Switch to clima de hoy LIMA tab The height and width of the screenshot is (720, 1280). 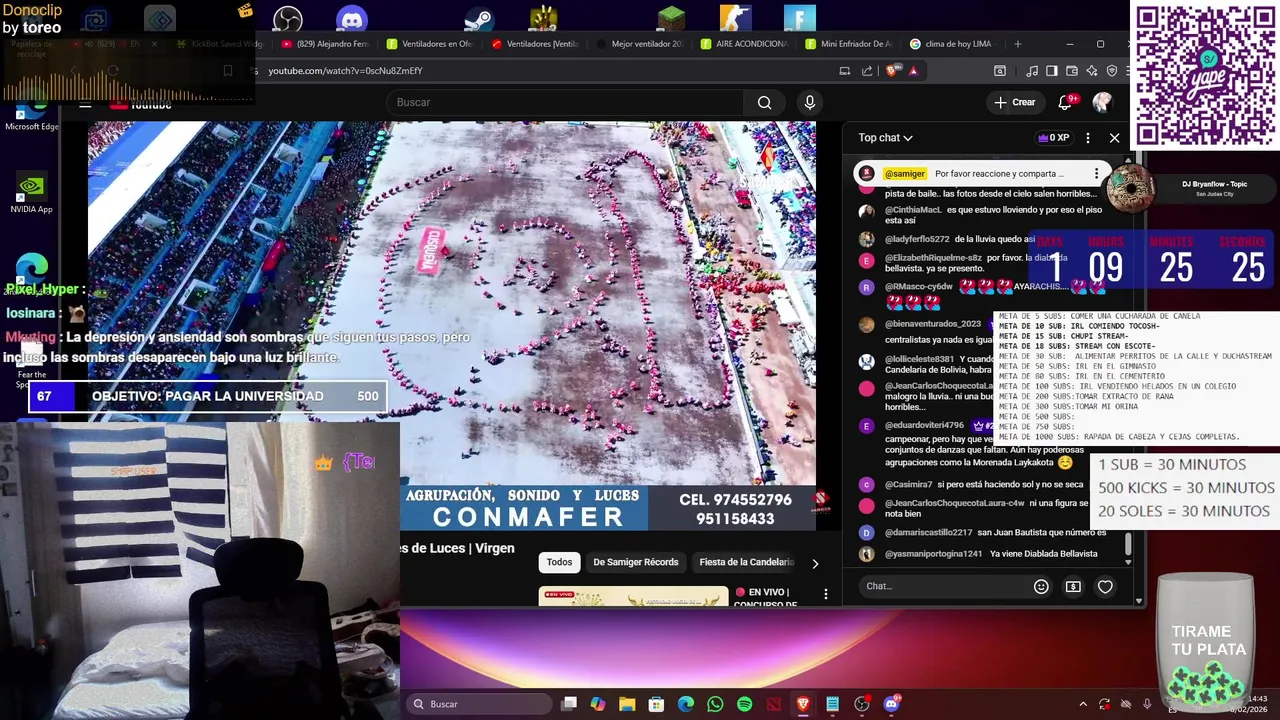953,44
